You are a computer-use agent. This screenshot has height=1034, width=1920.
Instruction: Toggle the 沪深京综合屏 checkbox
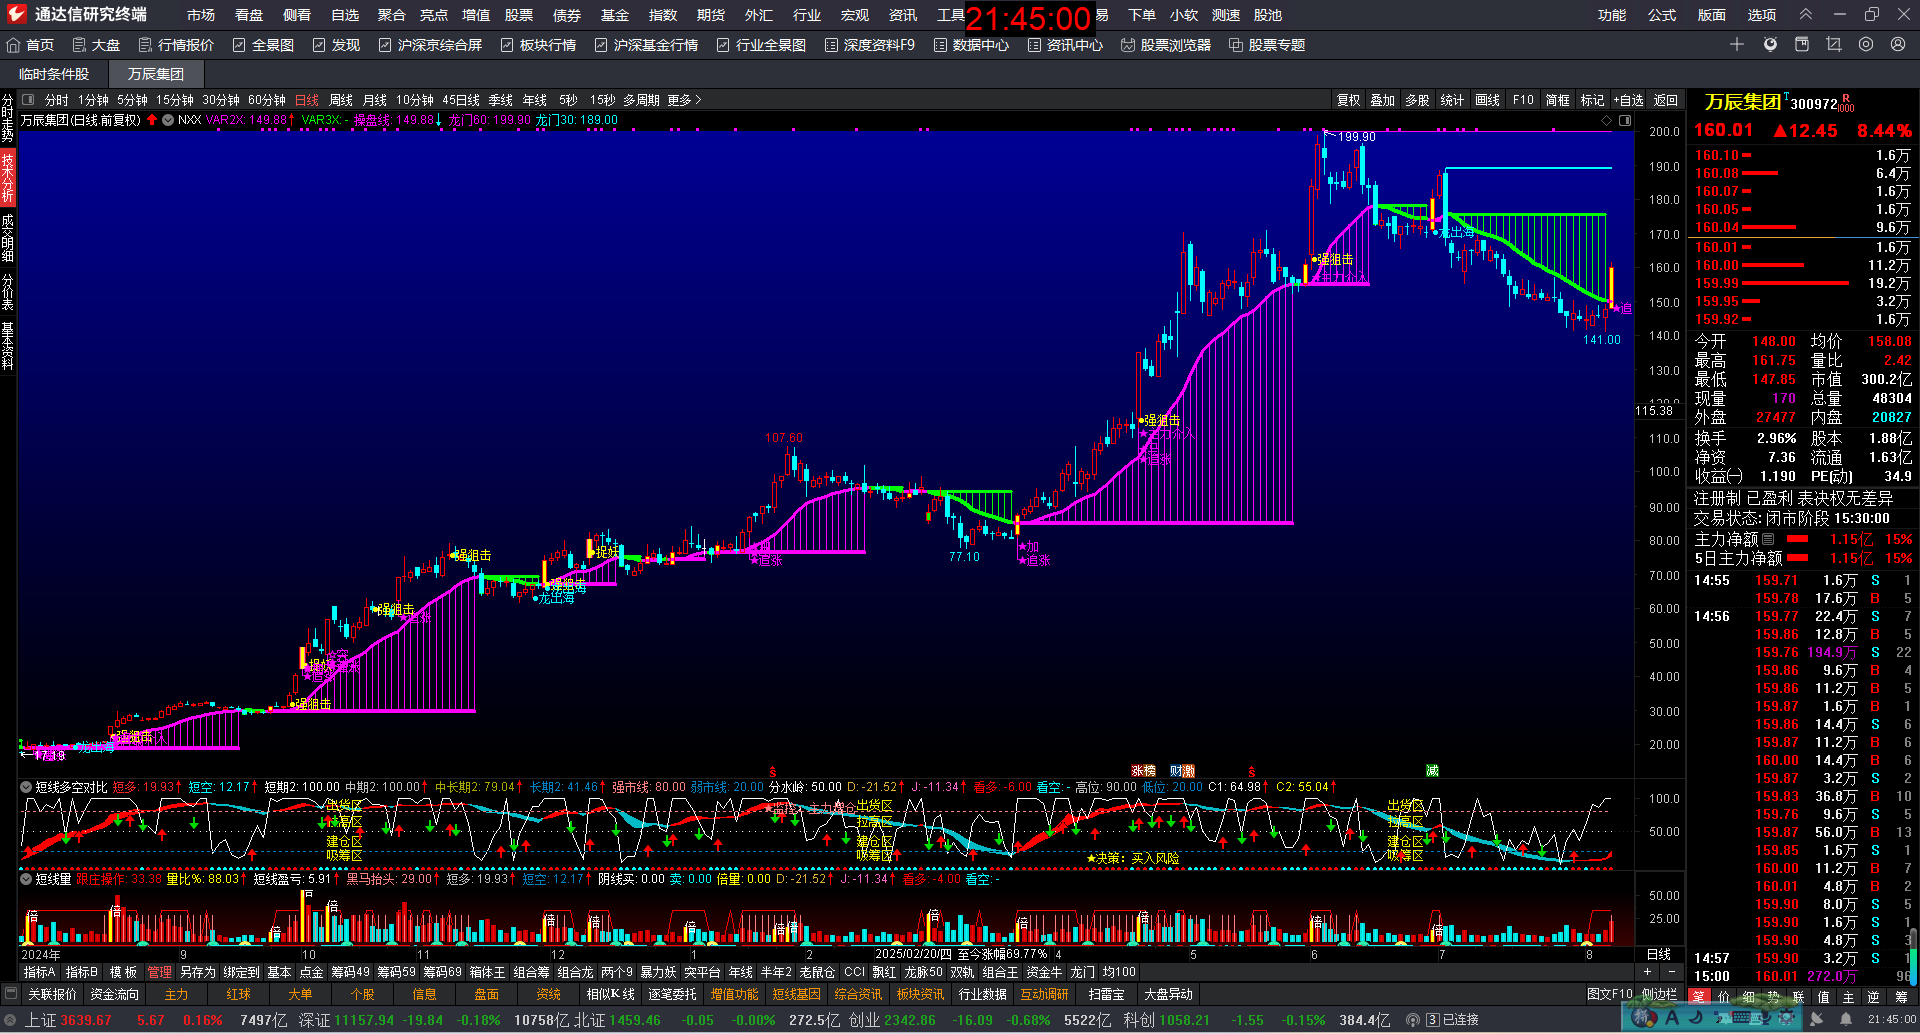[385, 45]
